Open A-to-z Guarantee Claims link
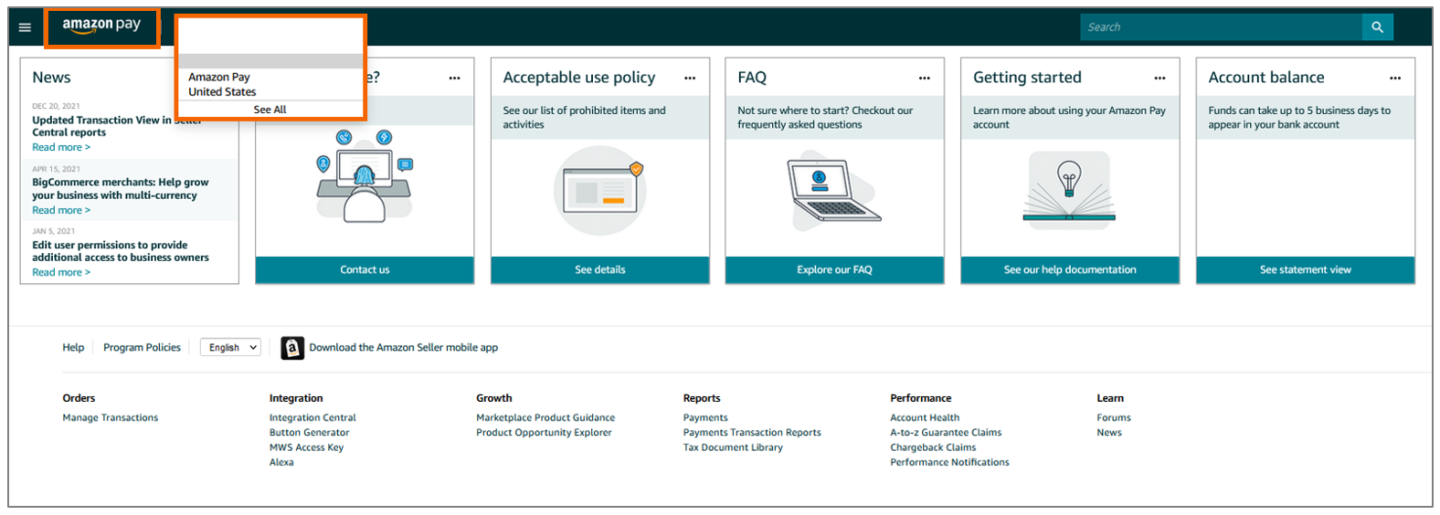 [x=946, y=433]
